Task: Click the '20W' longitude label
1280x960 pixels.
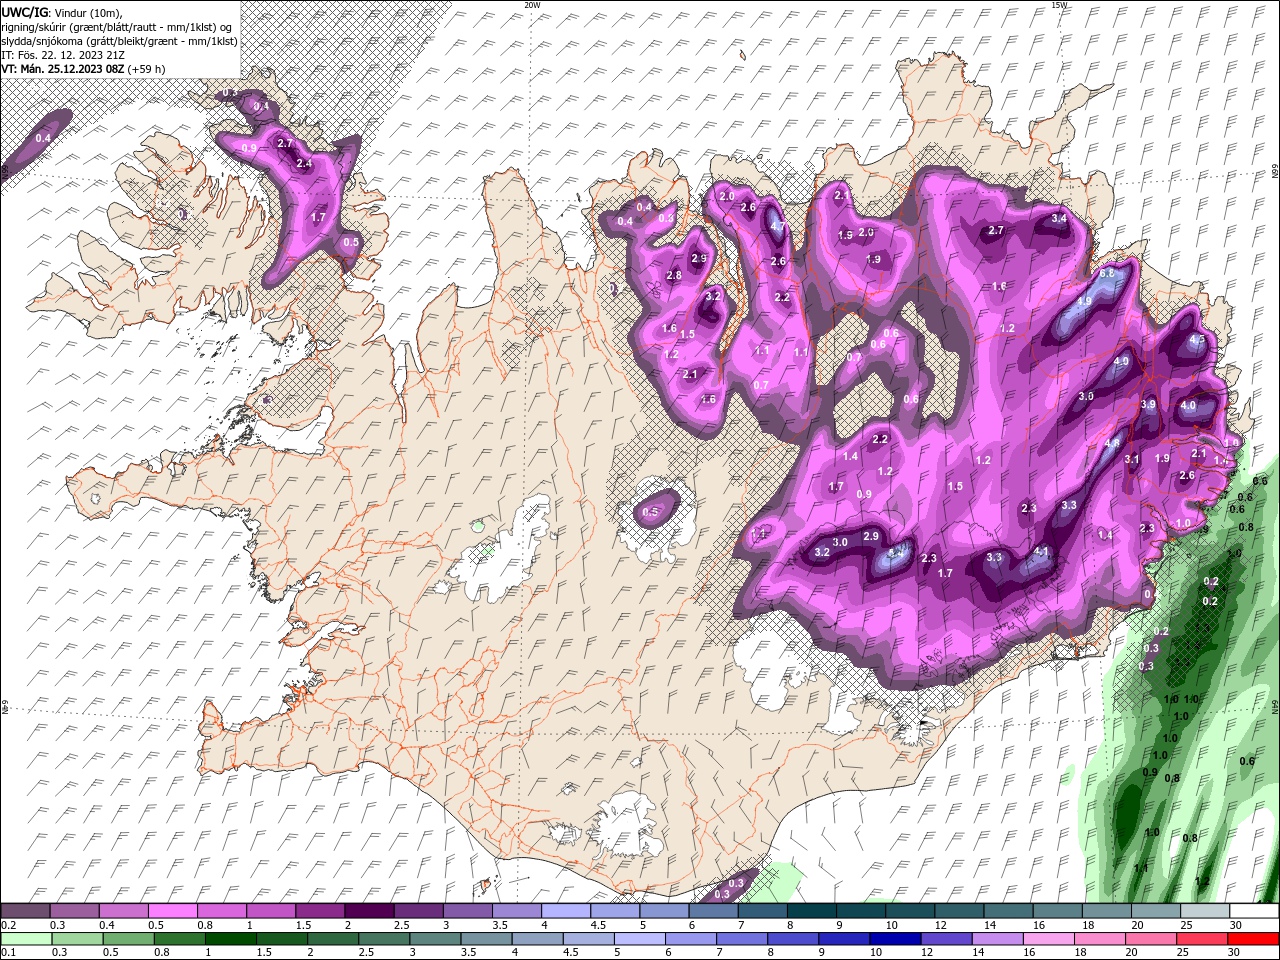Action: 532,5
